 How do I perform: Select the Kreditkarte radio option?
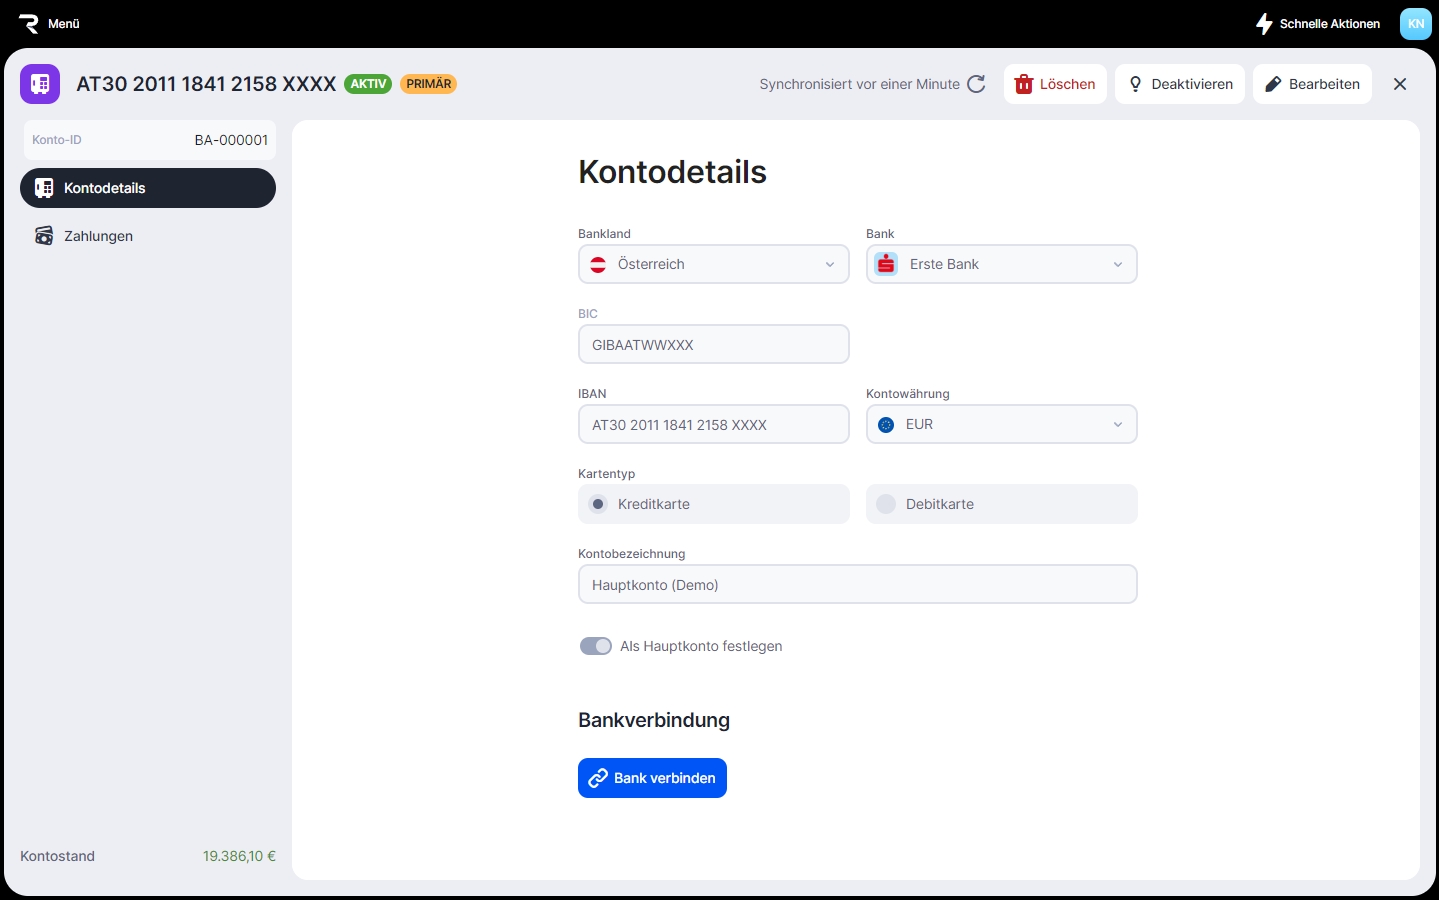[x=598, y=504]
